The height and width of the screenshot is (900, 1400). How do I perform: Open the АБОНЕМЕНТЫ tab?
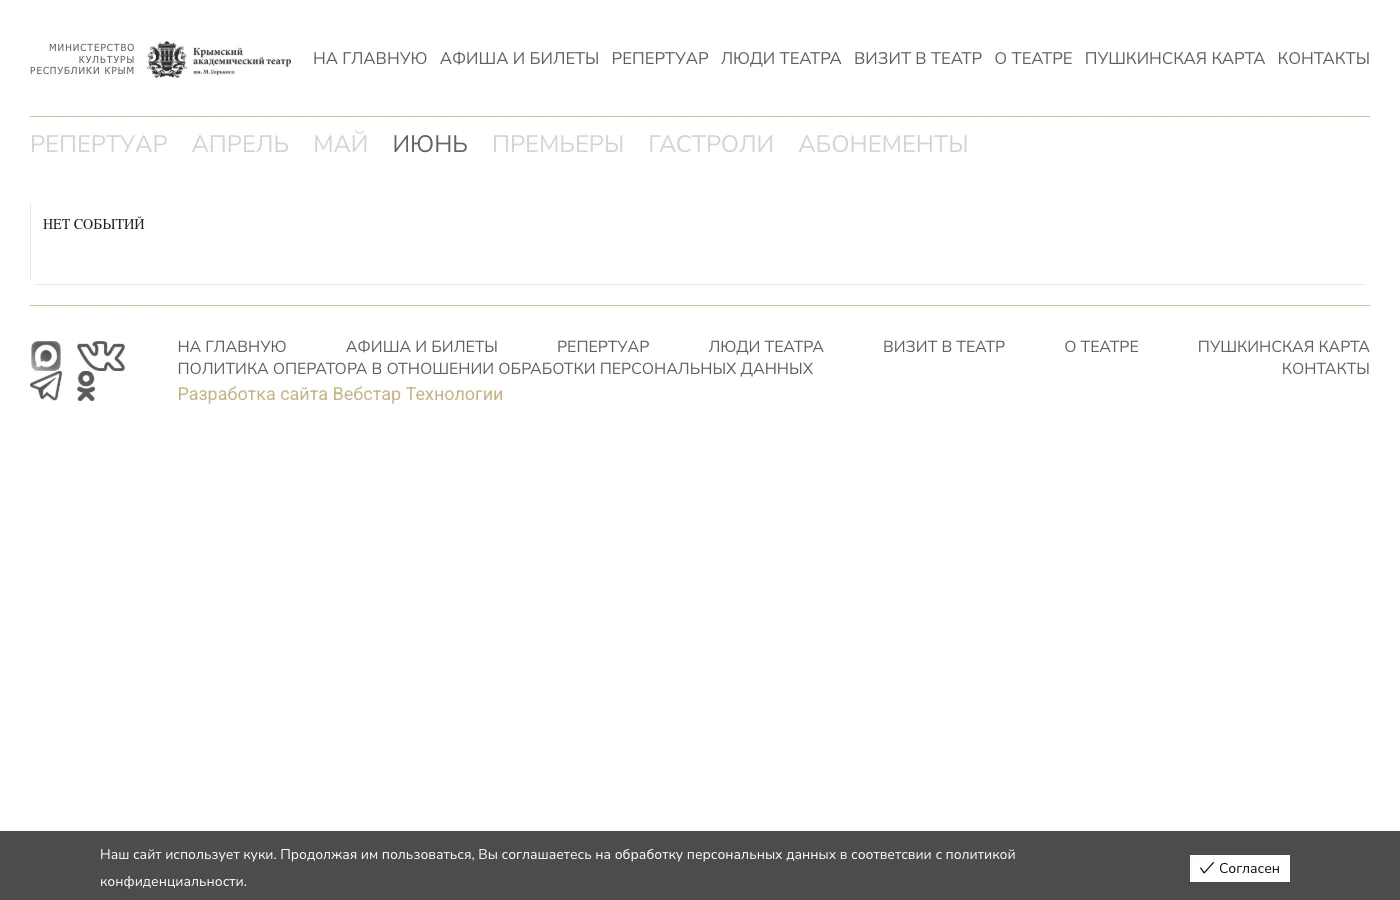[x=882, y=144]
